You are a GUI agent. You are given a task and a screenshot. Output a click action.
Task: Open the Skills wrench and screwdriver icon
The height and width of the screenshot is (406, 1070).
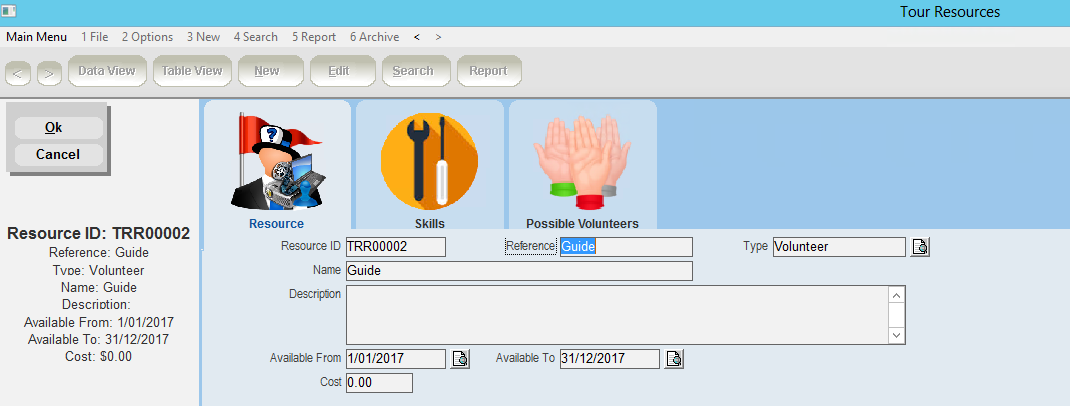coord(429,160)
